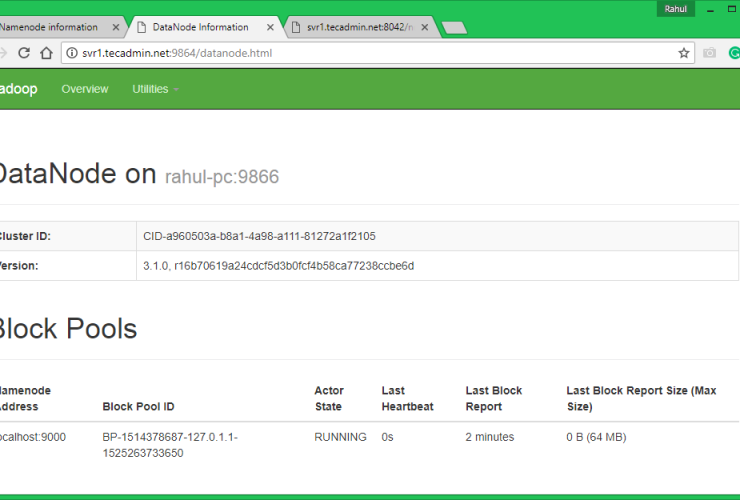The height and width of the screenshot is (500, 740).
Task: Click the page info icon in address bar
Action: pos(72,53)
